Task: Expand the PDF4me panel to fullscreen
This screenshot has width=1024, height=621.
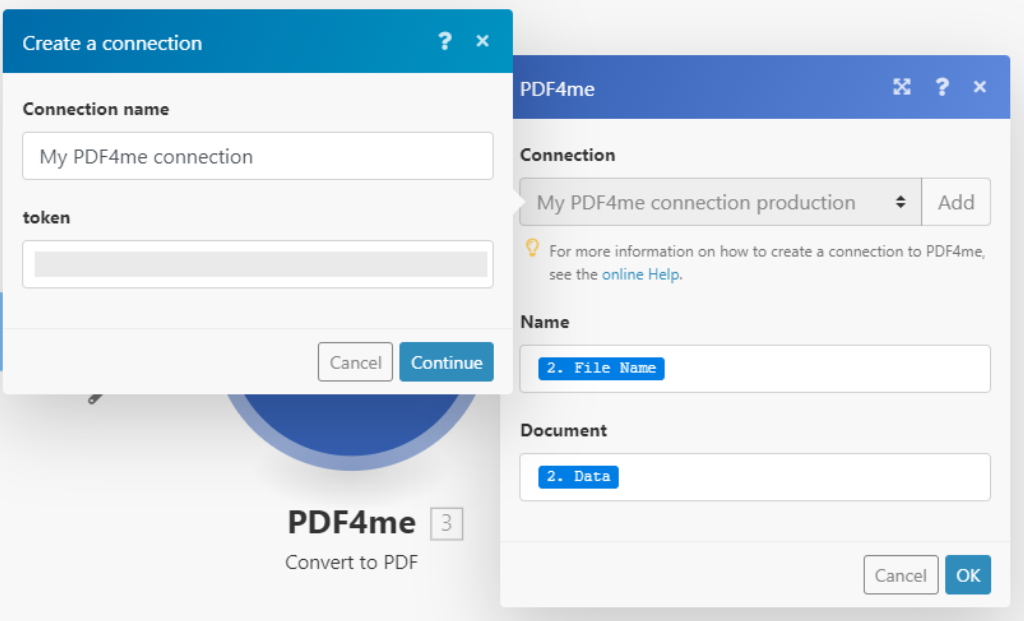Action: coord(902,87)
